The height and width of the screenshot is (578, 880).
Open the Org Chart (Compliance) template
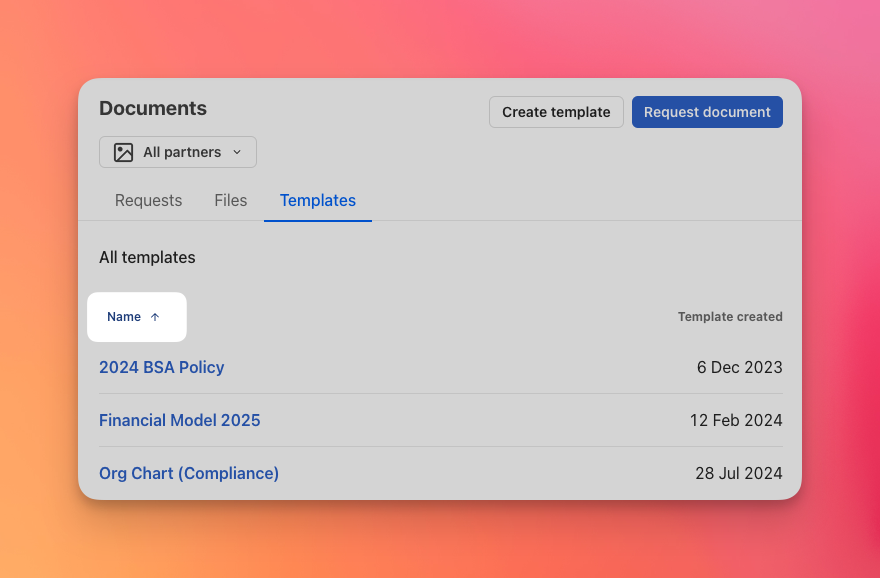click(189, 473)
